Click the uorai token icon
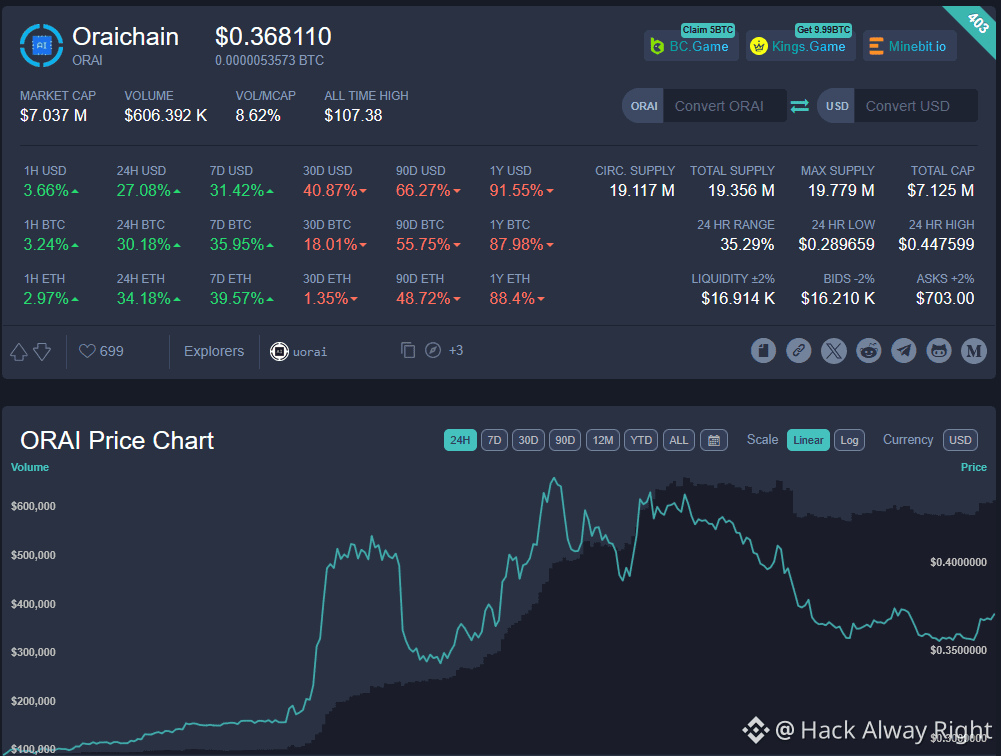Screen dimensions: 1001x756 [x=279, y=351]
